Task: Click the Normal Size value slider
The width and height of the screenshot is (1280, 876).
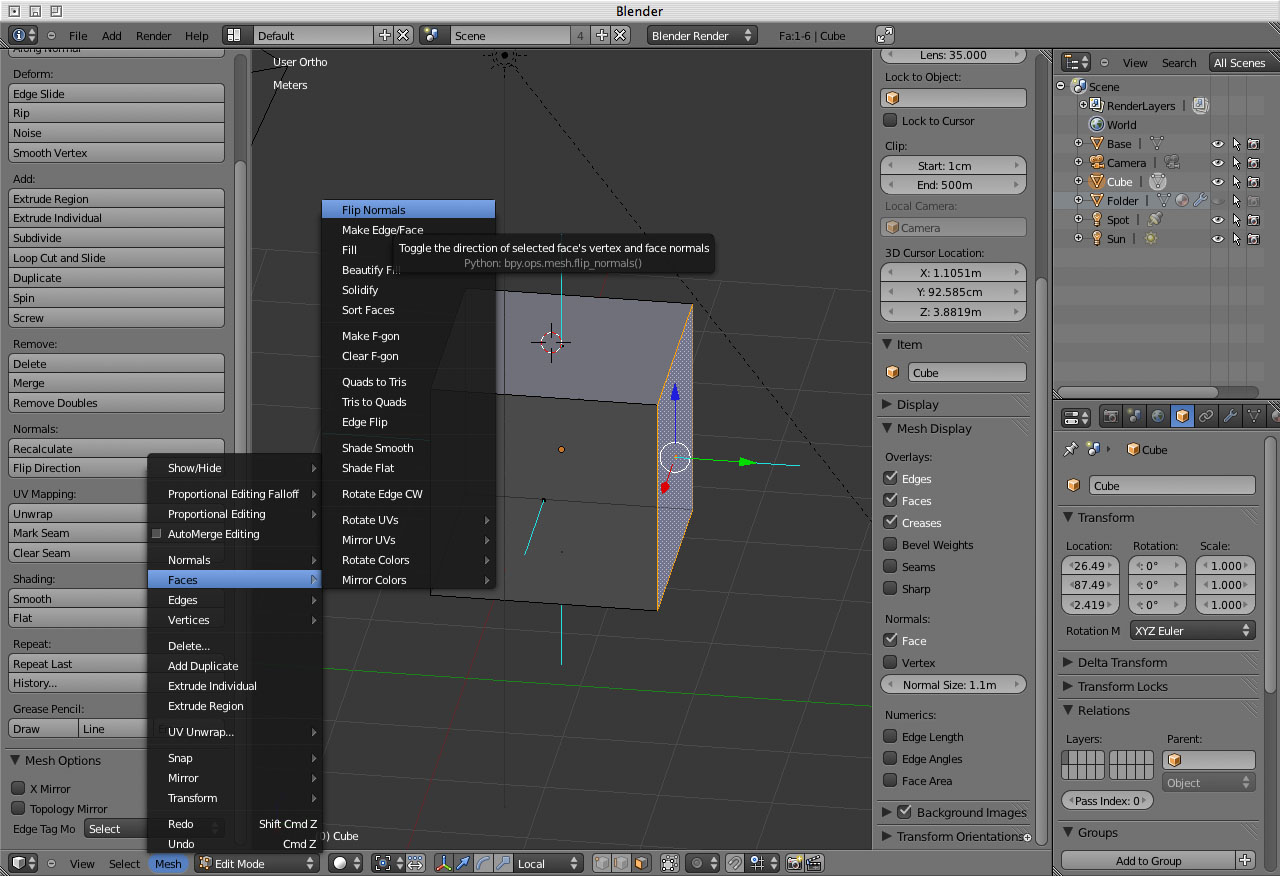Action: pos(953,685)
